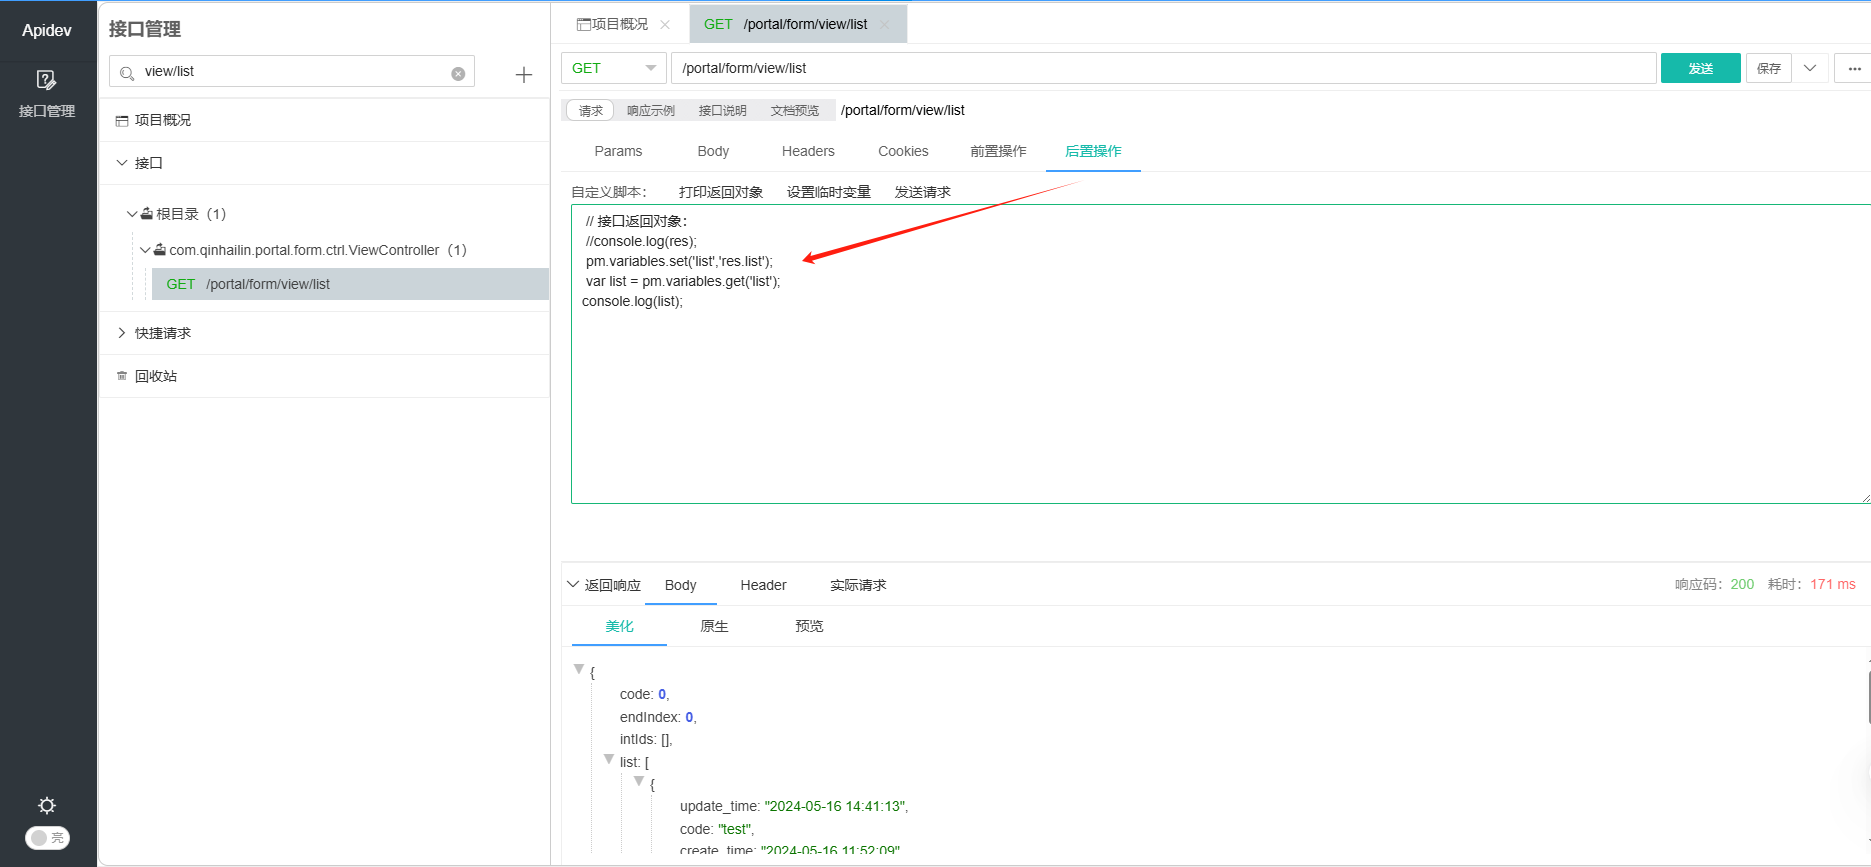Focus the view/list search field
This screenshot has height=867, width=1871.
pyautogui.click(x=292, y=72)
